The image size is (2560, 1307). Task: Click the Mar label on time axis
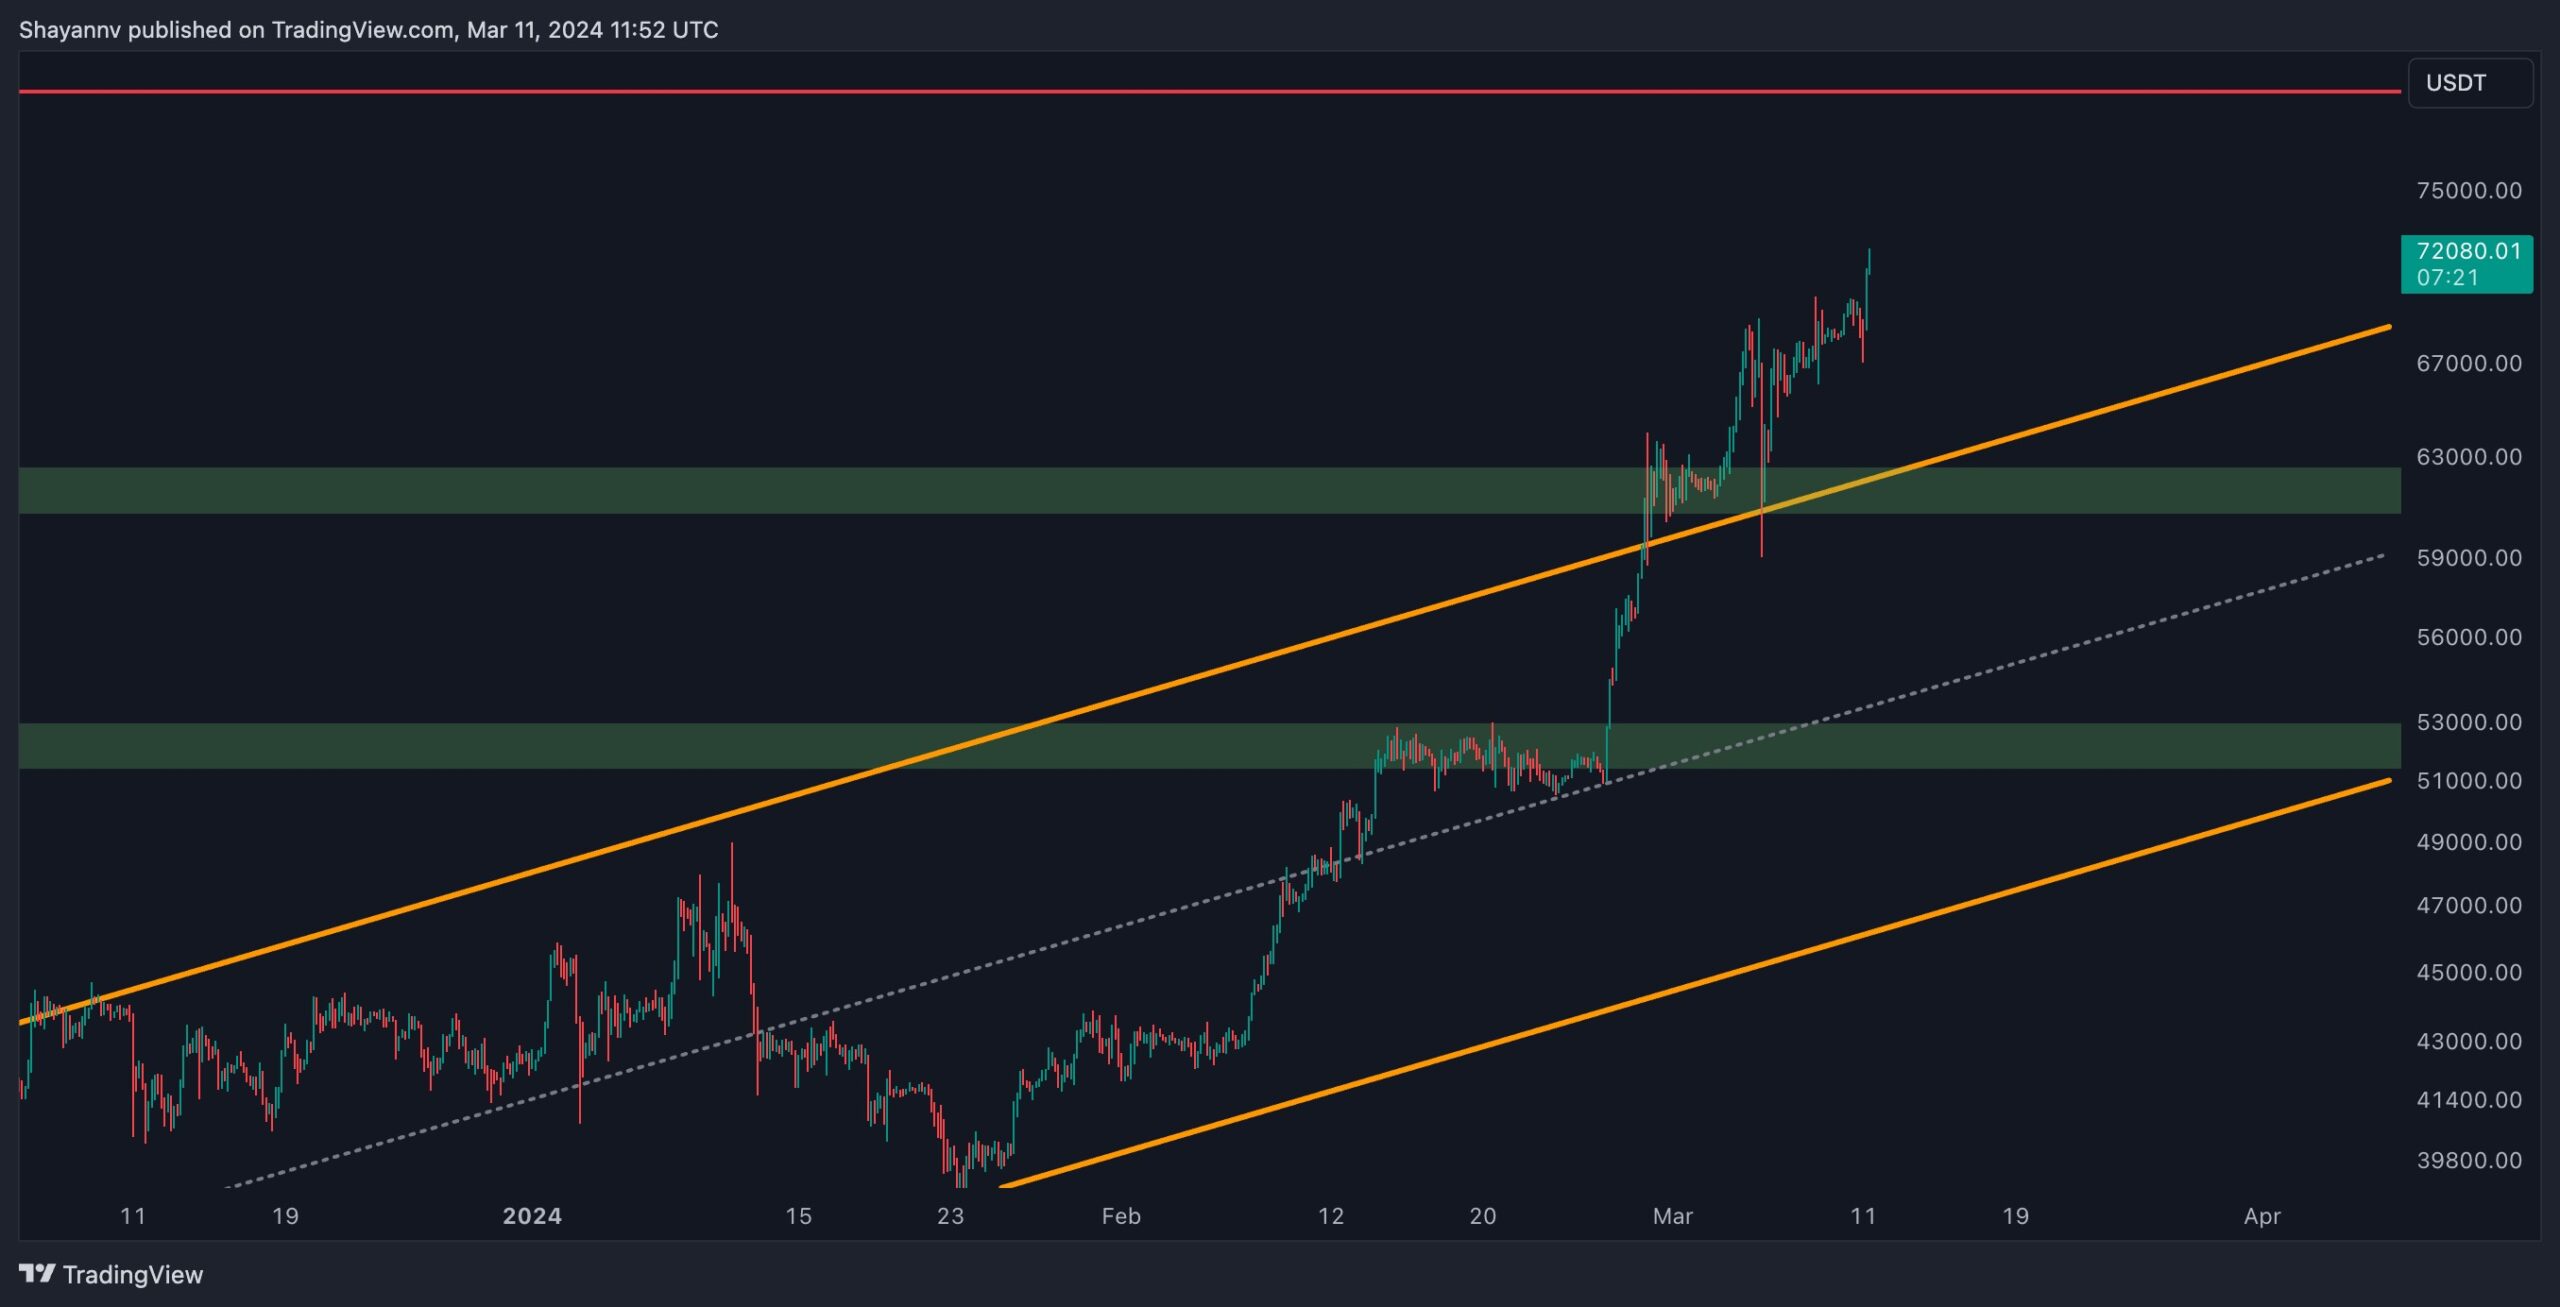[1672, 1216]
